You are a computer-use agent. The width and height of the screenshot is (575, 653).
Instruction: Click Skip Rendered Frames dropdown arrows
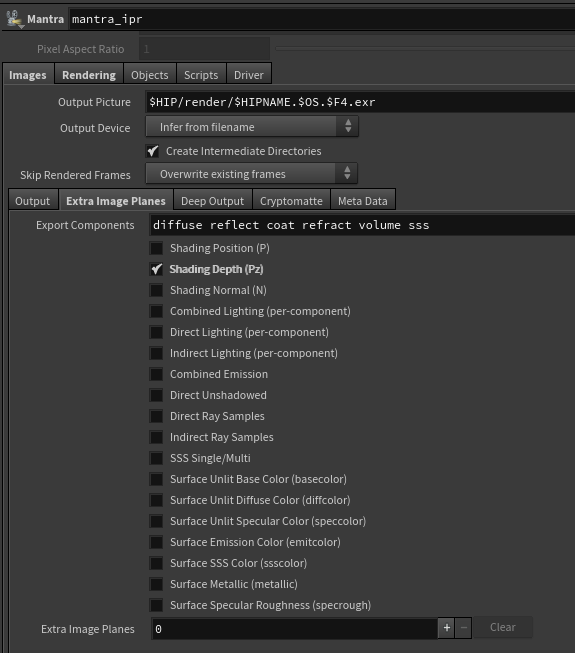click(x=347, y=173)
